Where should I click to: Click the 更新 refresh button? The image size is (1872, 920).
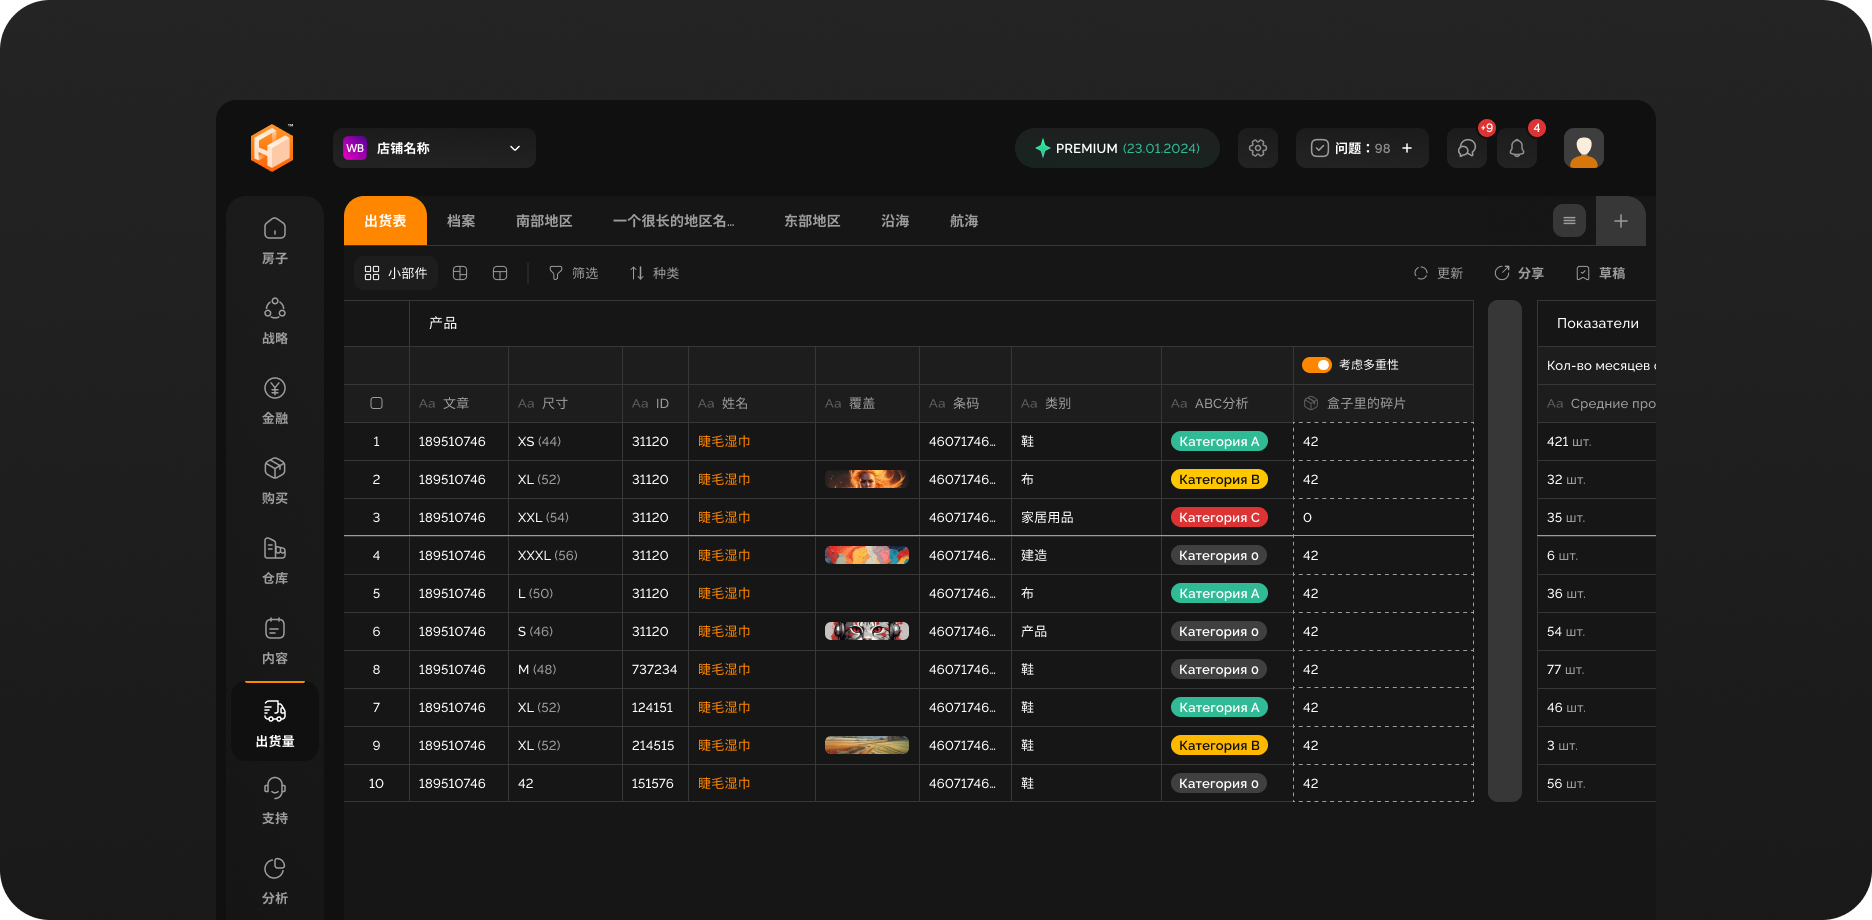click(1438, 273)
